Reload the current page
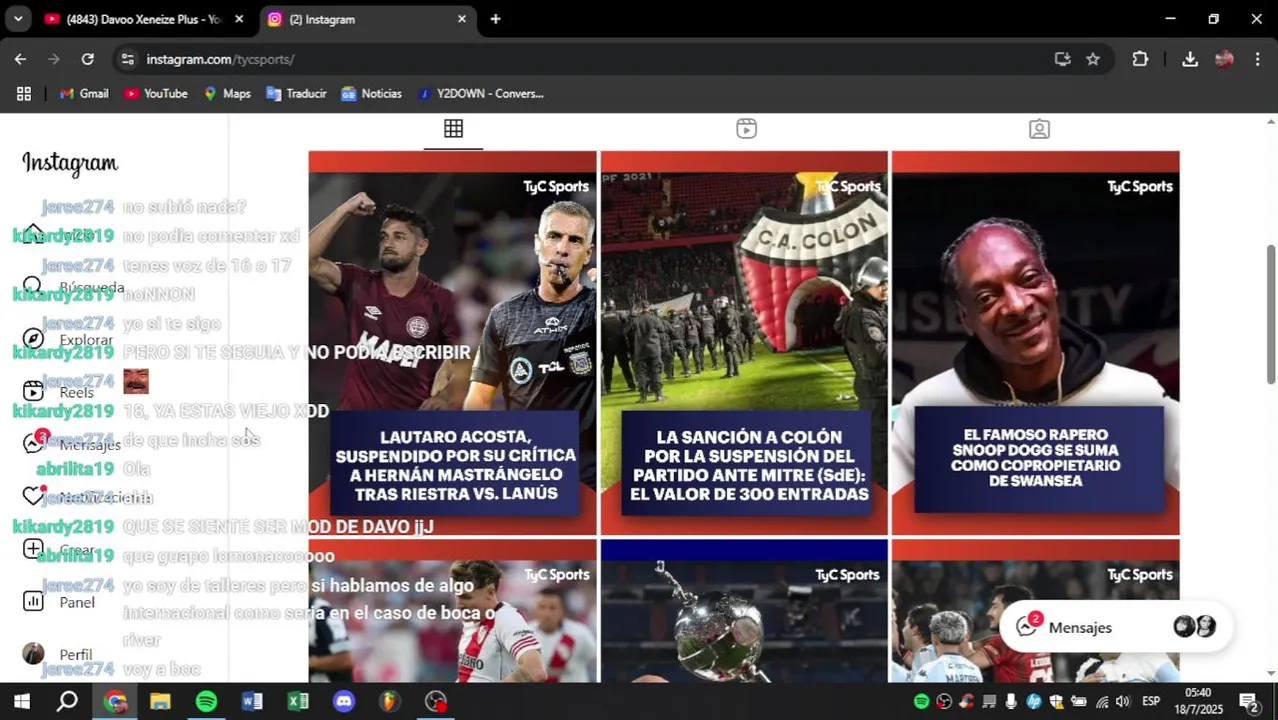This screenshot has width=1278, height=720. click(88, 59)
